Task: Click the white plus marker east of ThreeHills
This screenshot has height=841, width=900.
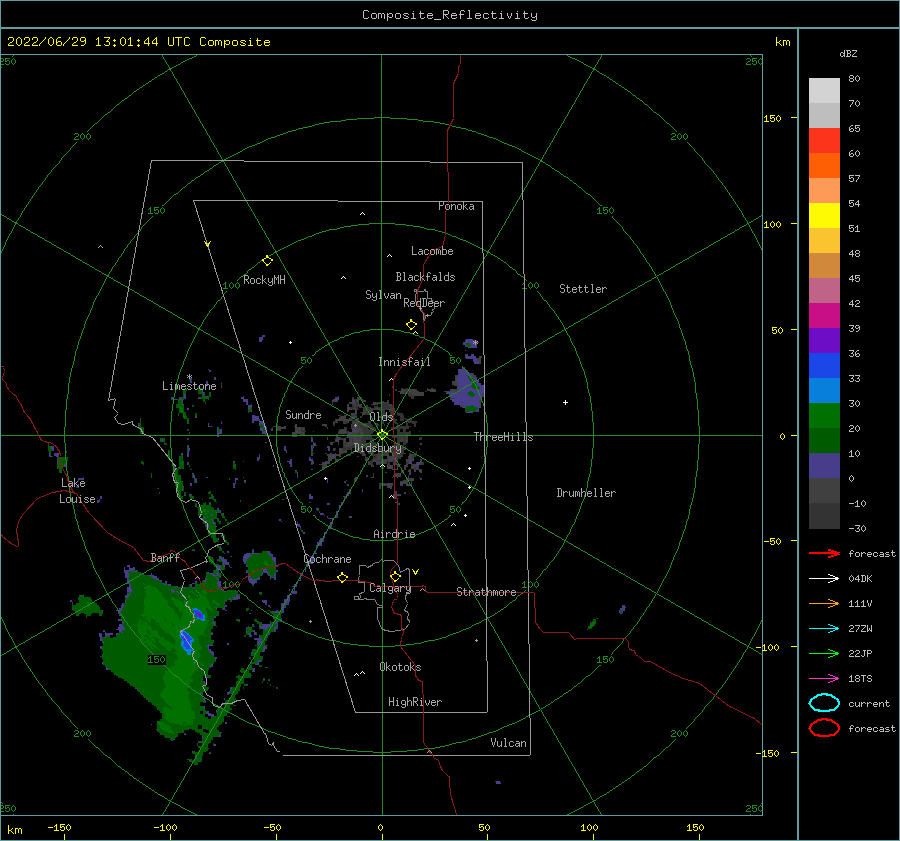Action: point(565,402)
